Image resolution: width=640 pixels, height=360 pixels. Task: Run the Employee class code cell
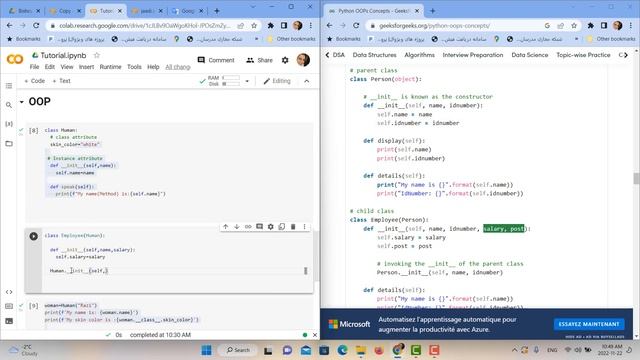click(x=33, y=236)
